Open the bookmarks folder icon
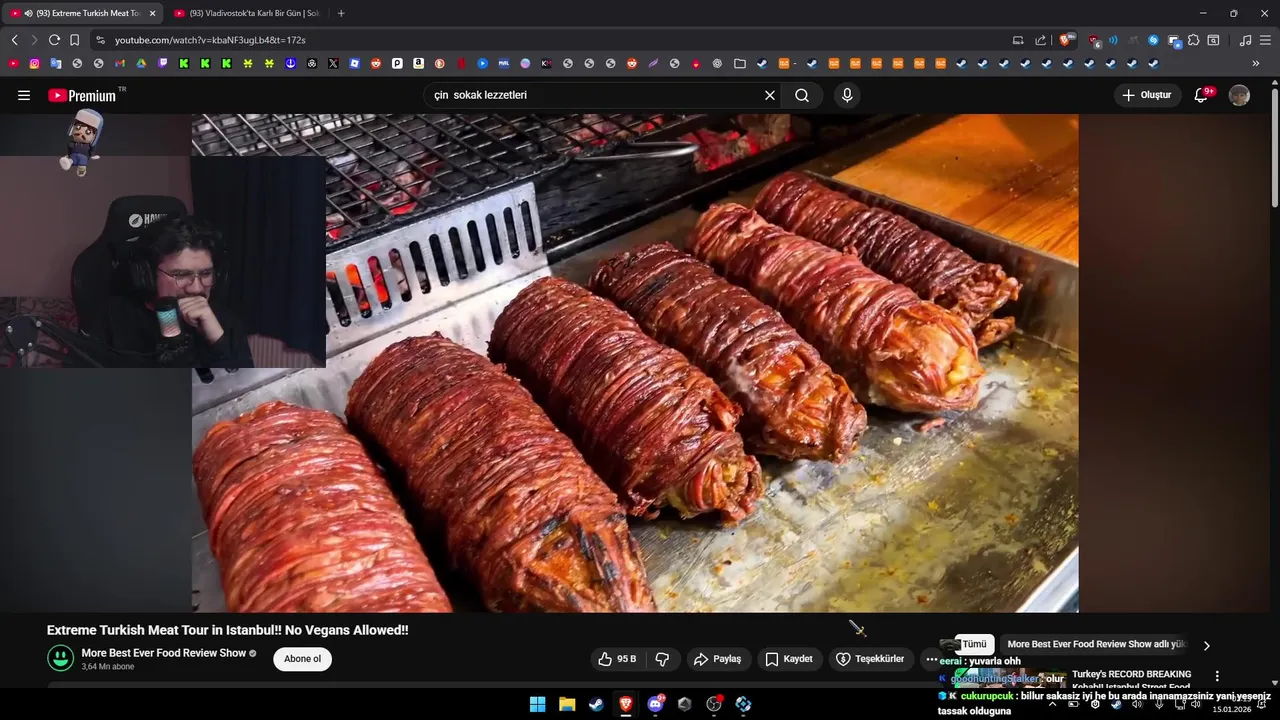Viewport: 1280px width, 720px height. coord(740,63)
